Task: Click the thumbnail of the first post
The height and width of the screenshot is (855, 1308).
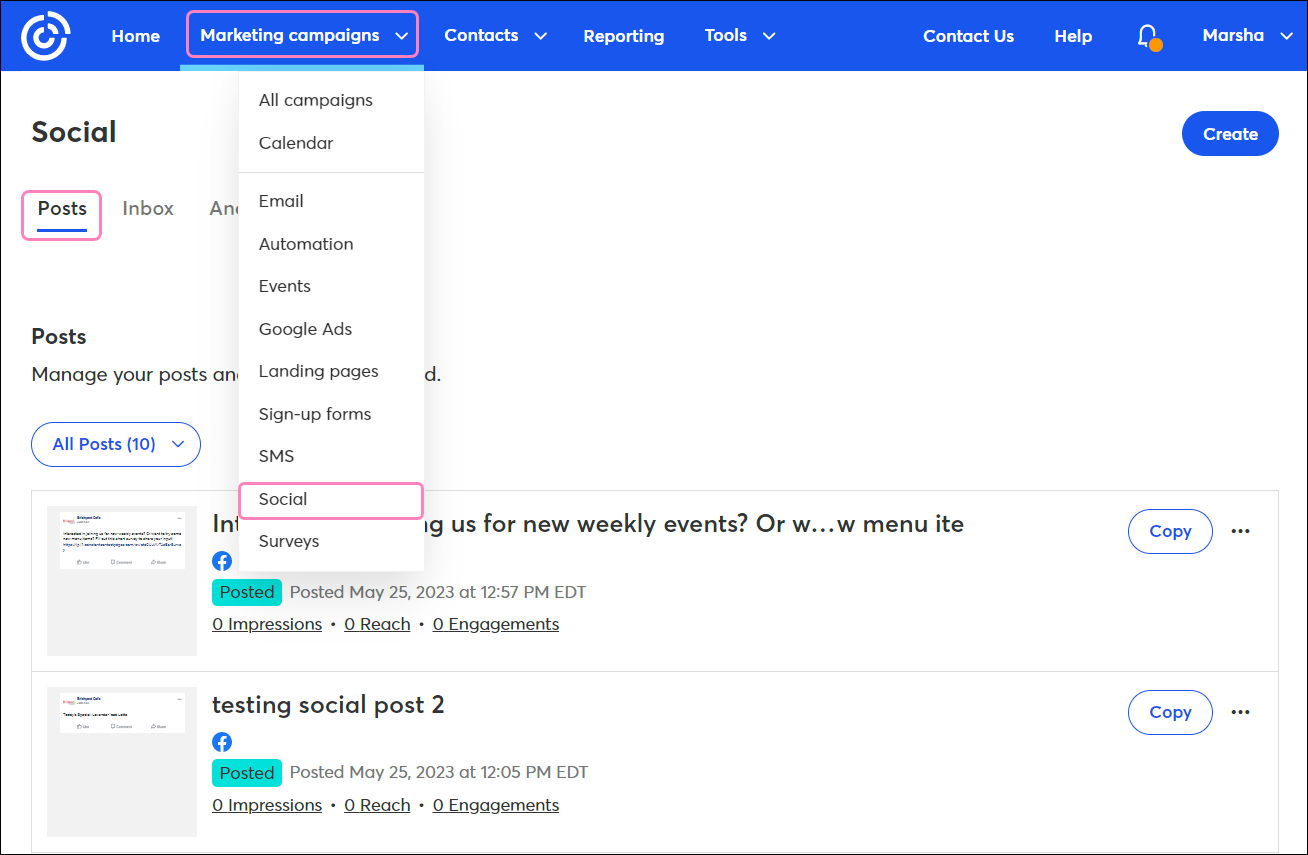Action: pyautogui.click(x=121, y=580)
